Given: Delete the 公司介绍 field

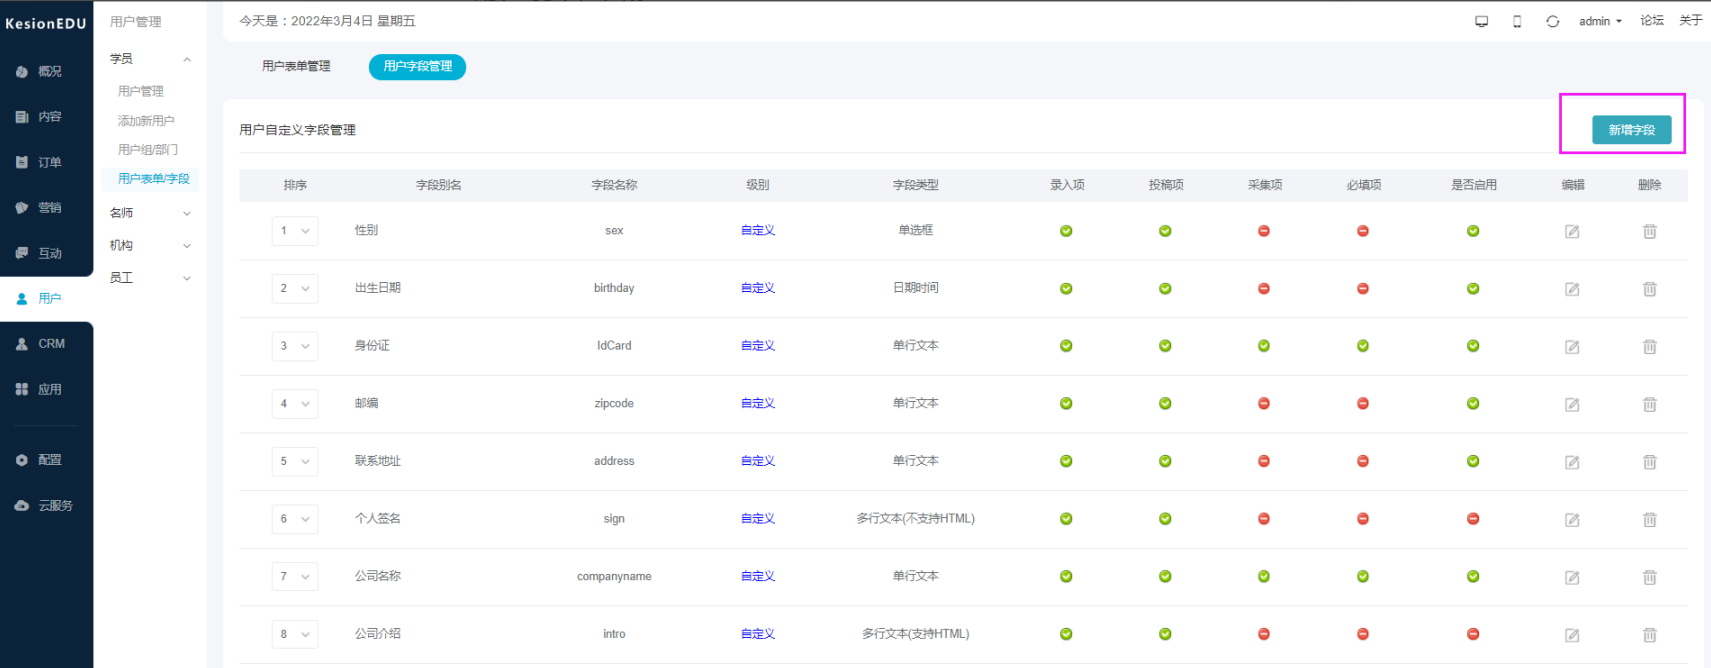Looking at the screenshot, I should pyautogui.click(x=1649, y=635).
